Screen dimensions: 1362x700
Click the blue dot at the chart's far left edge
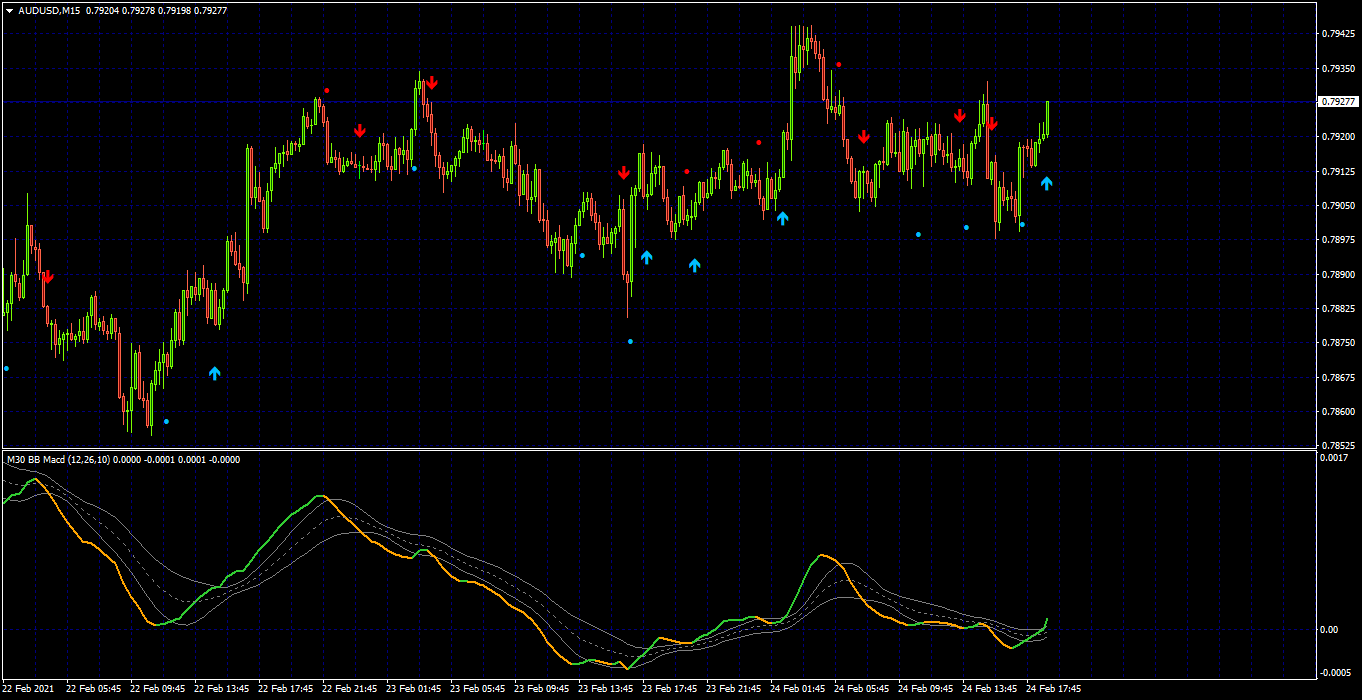click(x=6, y=368)
